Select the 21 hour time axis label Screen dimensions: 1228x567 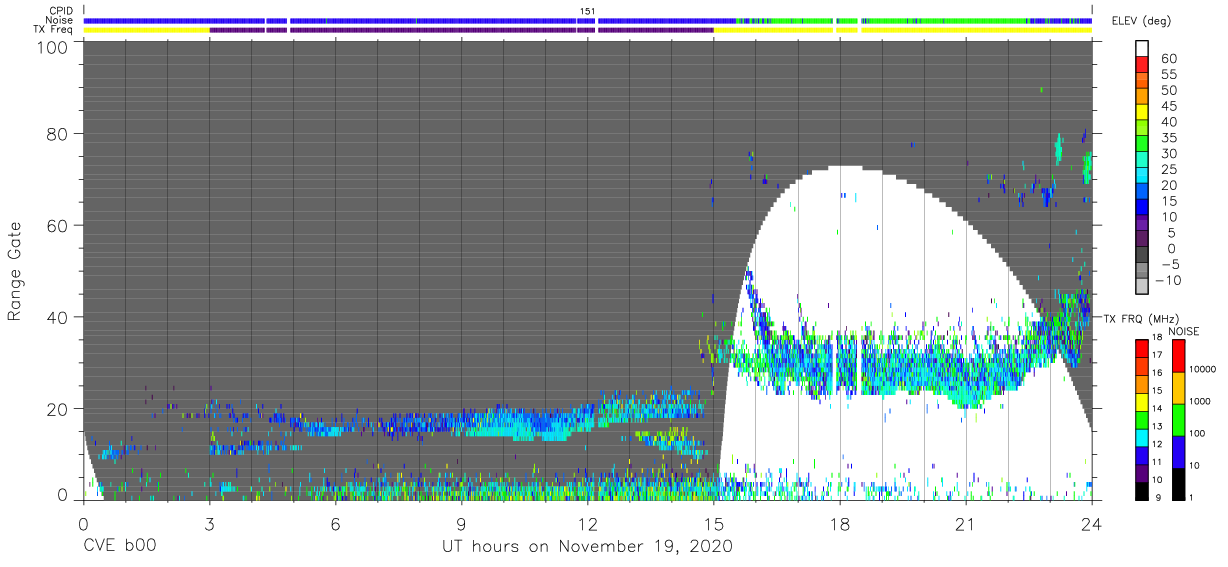click(966, 522)
